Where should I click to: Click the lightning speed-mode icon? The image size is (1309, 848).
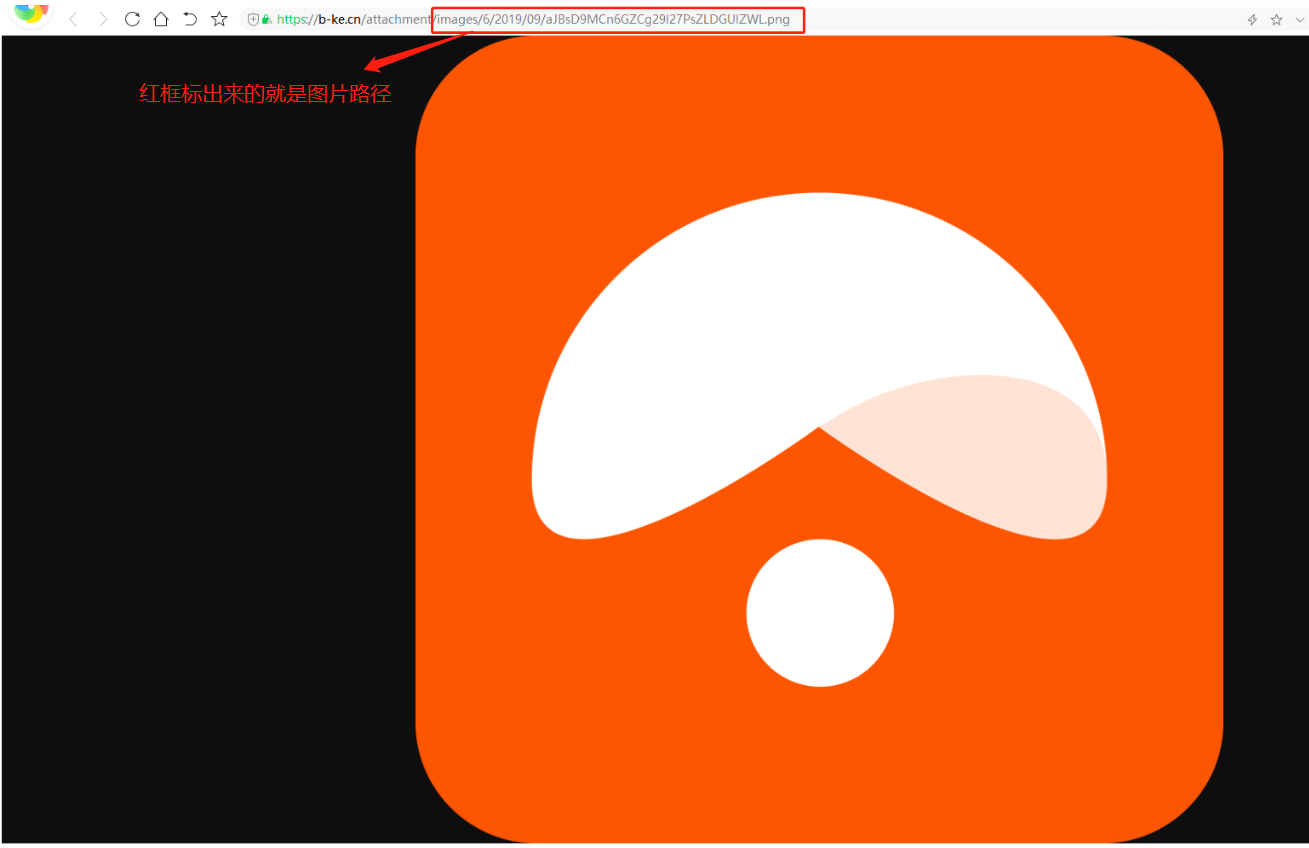pyautogui.click(x=1252, y=20)
